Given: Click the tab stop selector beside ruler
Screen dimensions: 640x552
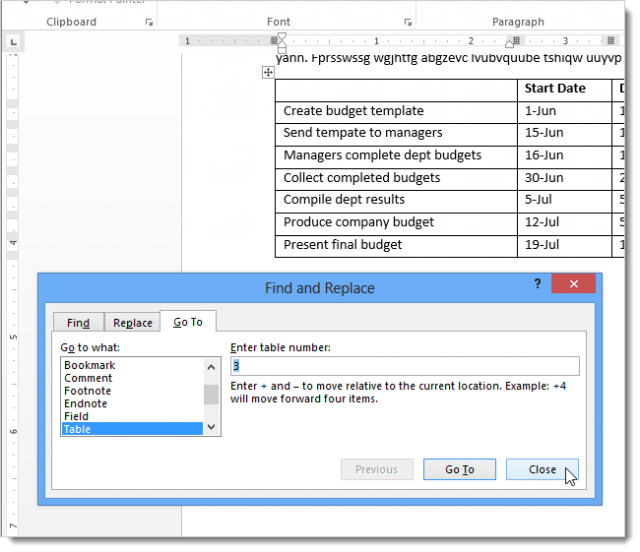Looking at the screenshot, I should pyautogui.click(x=13, y=42).
